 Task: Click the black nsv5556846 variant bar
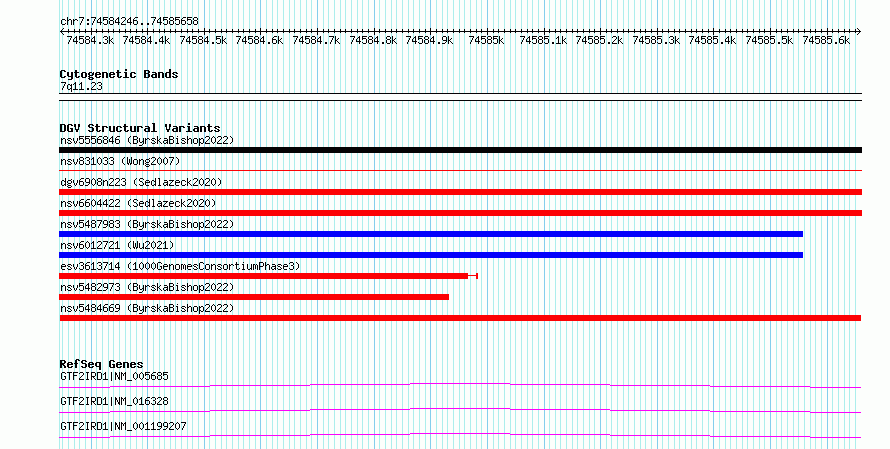(460, 150)
